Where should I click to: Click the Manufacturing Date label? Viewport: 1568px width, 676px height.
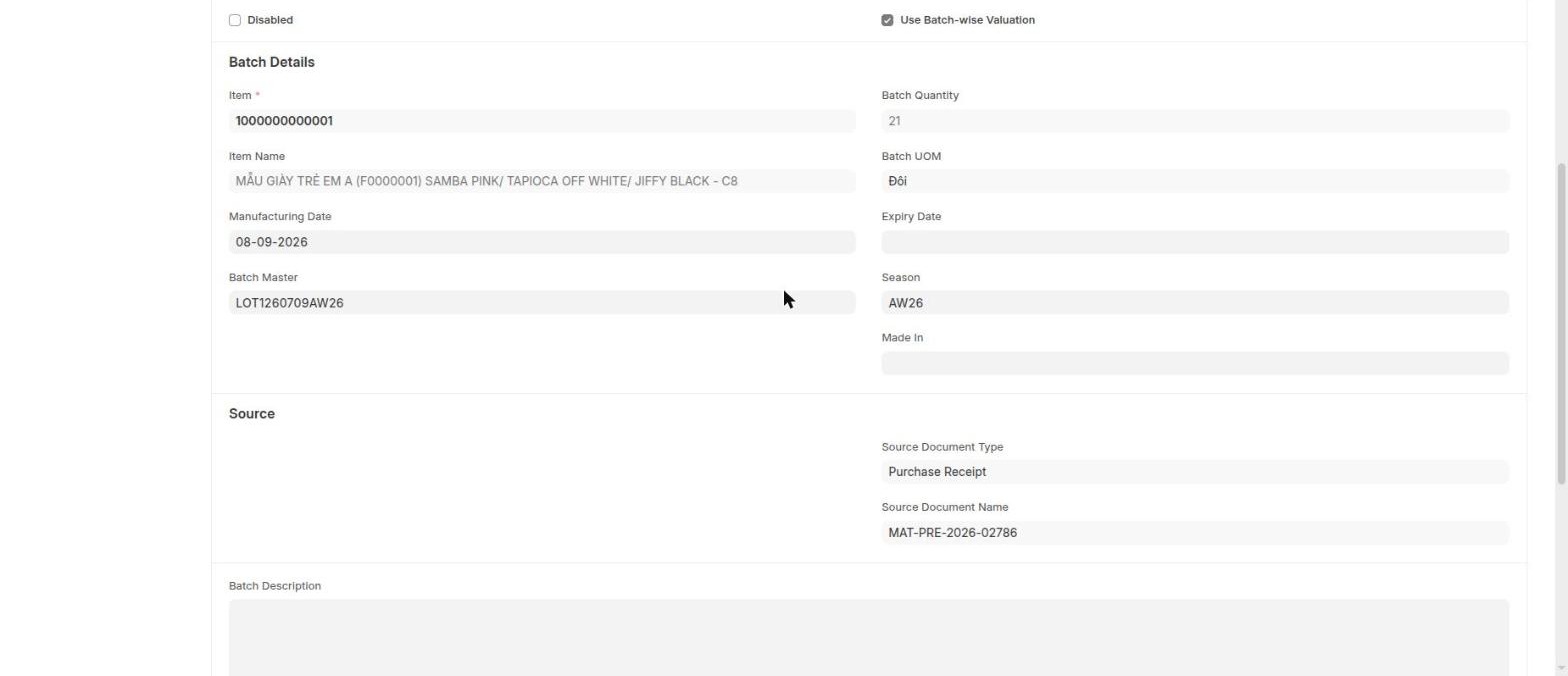tap(280, 216)
